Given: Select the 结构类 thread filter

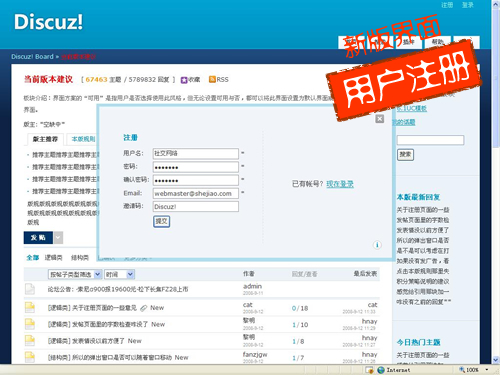Looking at the screenshot, I should [80, 257].
